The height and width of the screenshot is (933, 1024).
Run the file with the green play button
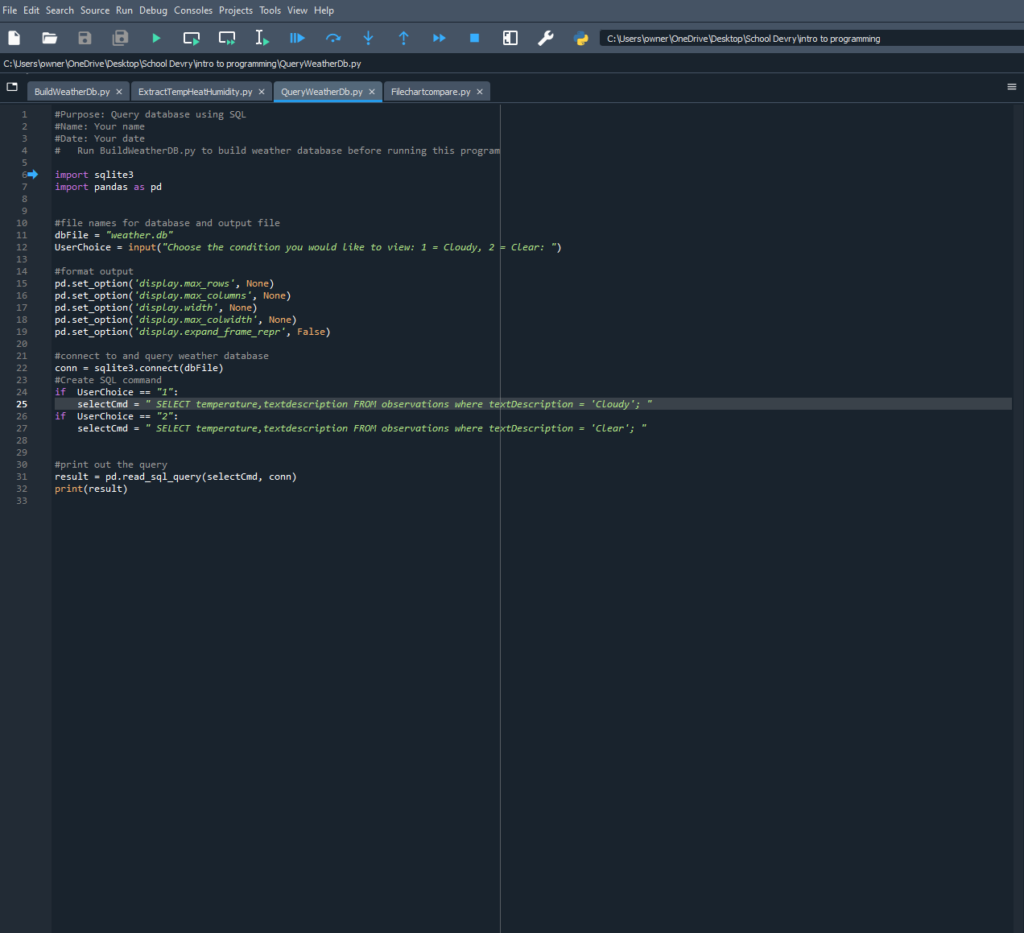pos(156,38)
